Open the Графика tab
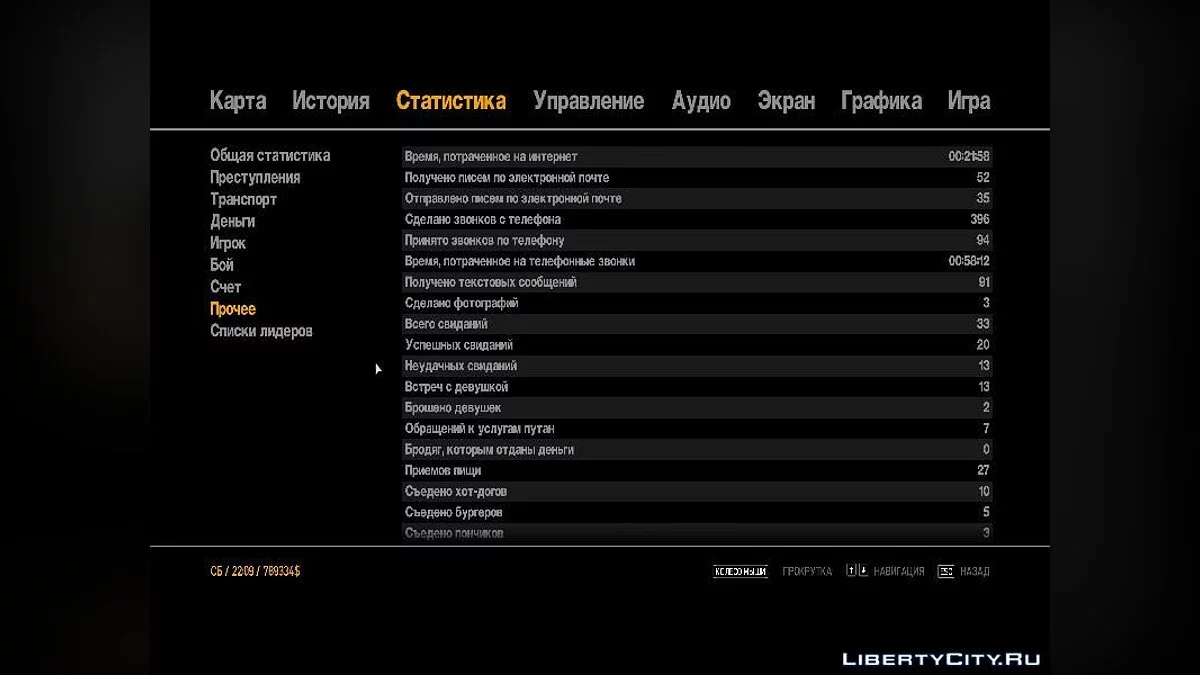Image resolution: width=1200 pixels, height=675 pixels. click(882, 101)
